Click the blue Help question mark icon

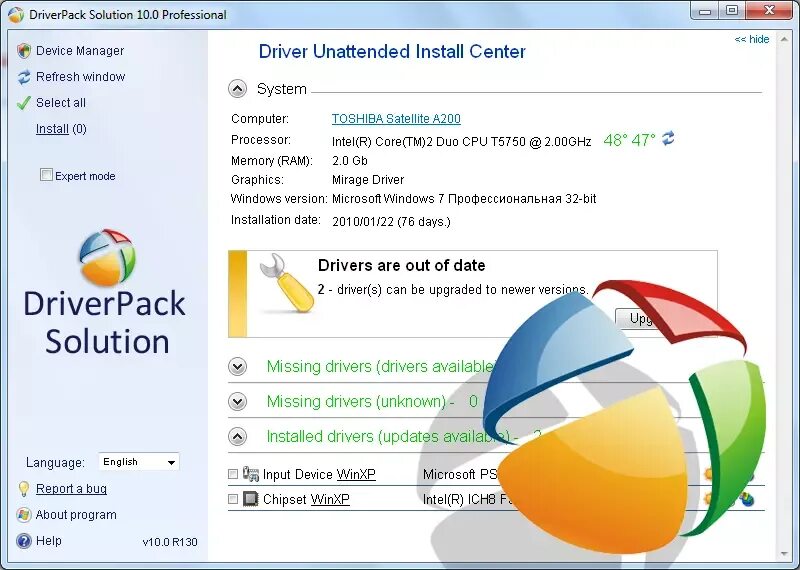(x=23, y=541)
